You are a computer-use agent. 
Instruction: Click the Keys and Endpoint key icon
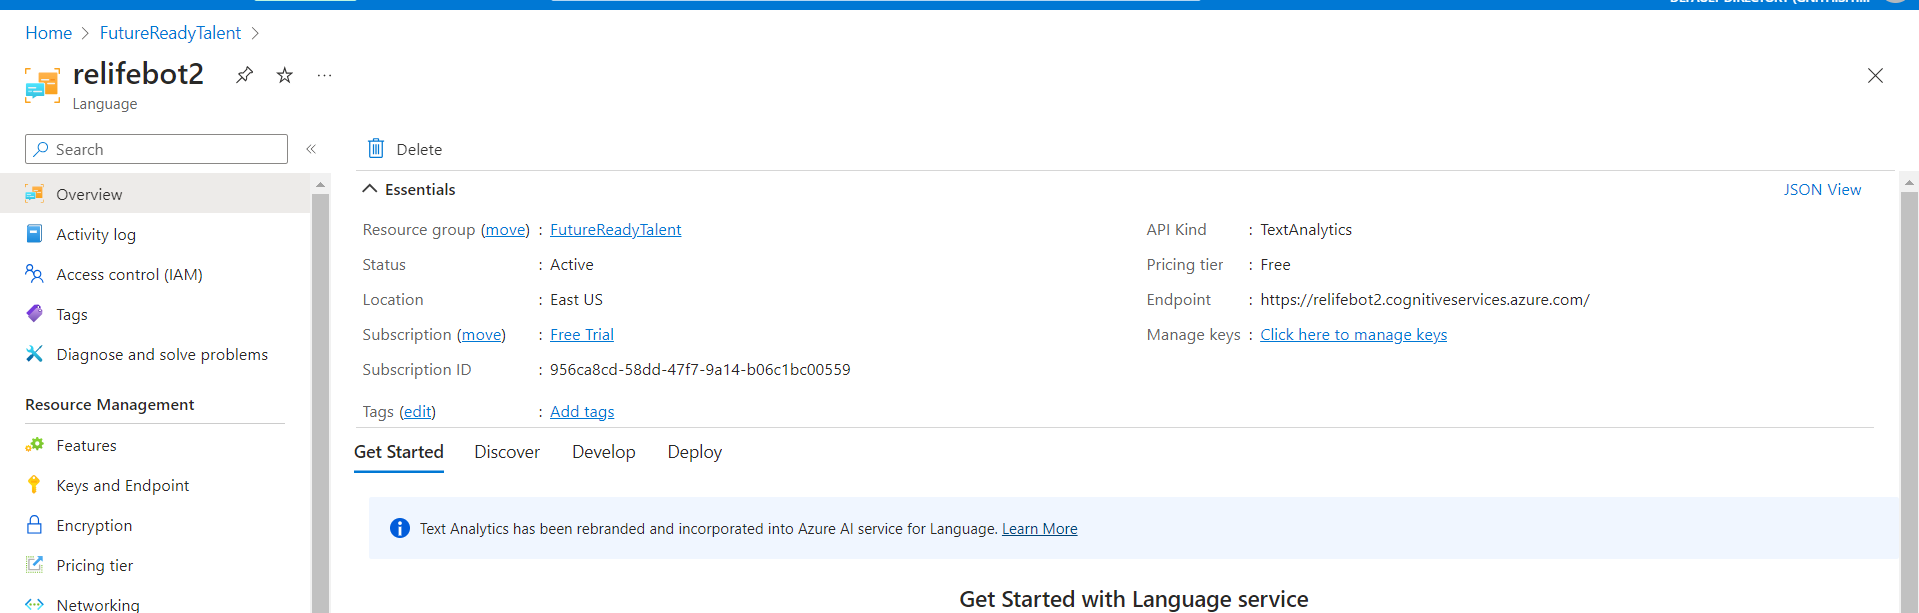point(34,485)
